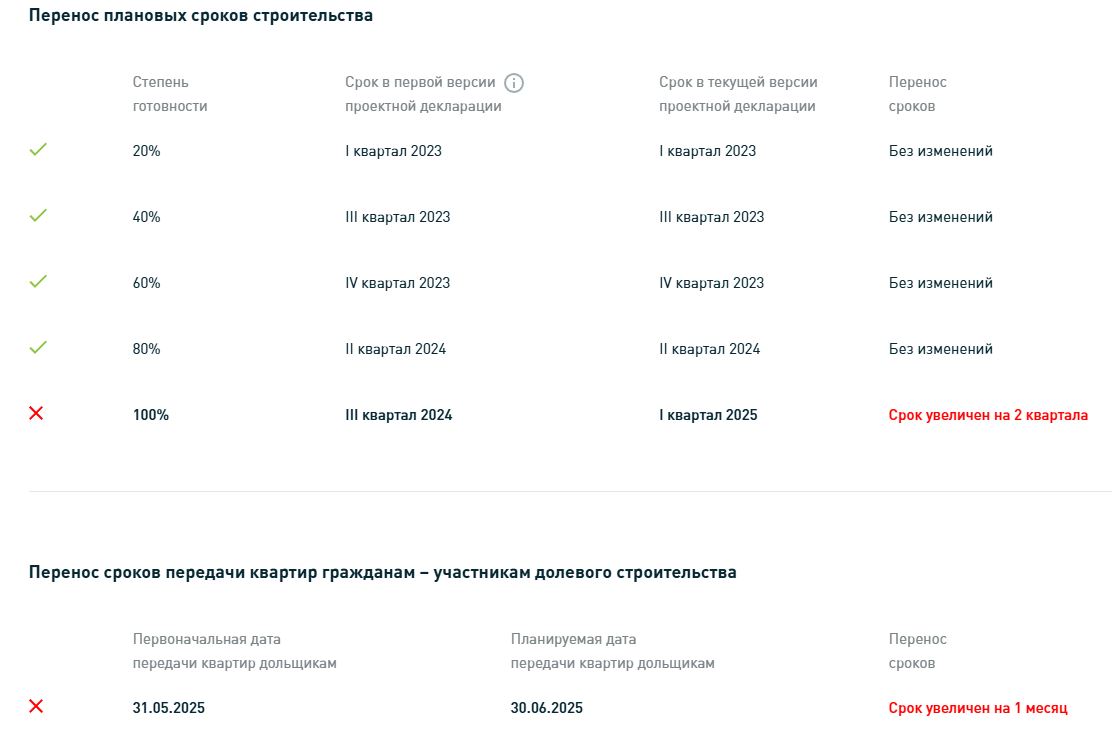
Task: Click the planned transfer date 30.06.2025
Action: [x=547, y=708]
